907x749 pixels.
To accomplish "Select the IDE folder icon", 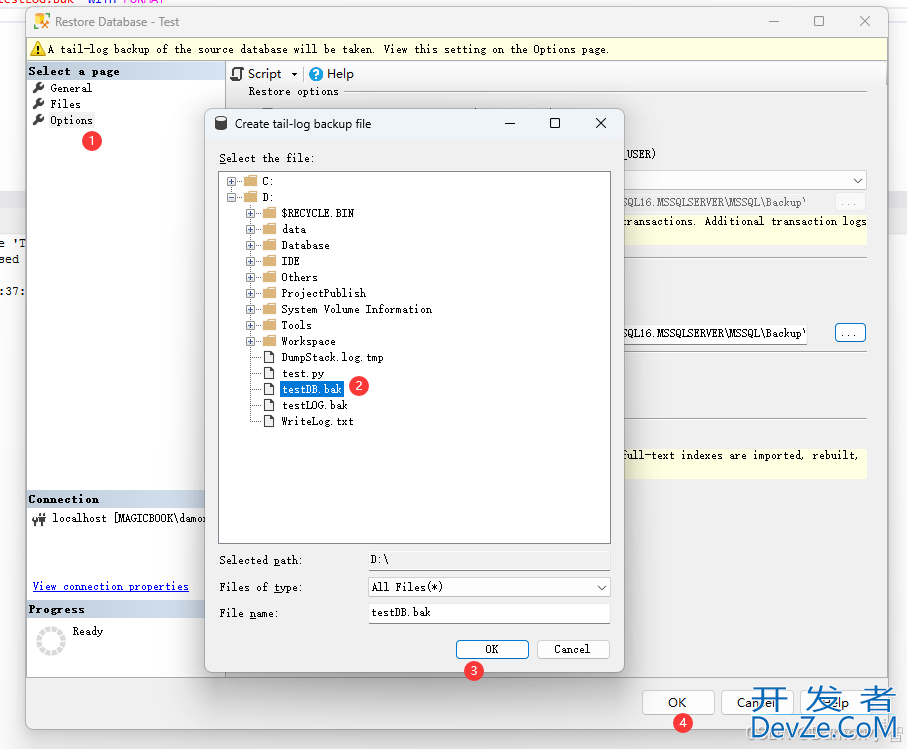I will [x=270, y=261].
